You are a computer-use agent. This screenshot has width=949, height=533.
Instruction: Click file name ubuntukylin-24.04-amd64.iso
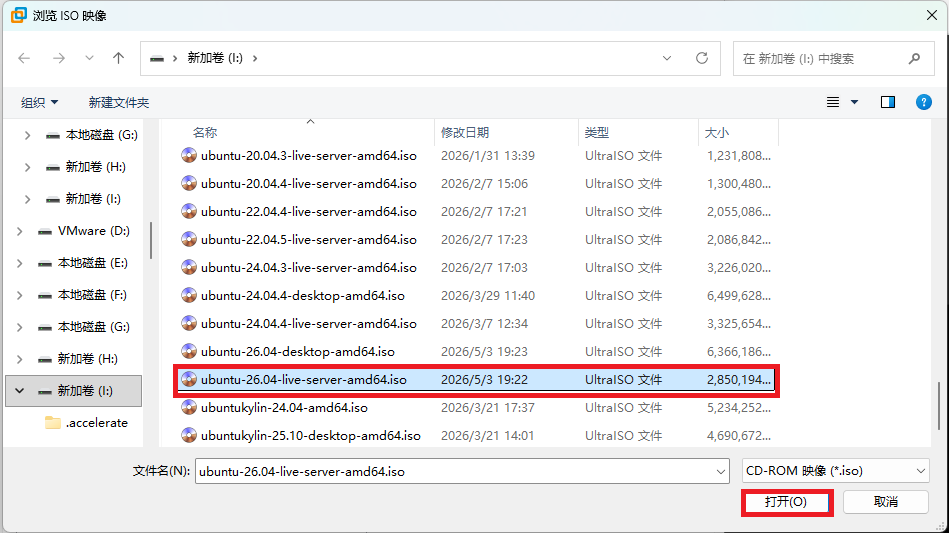coord(284,408)
